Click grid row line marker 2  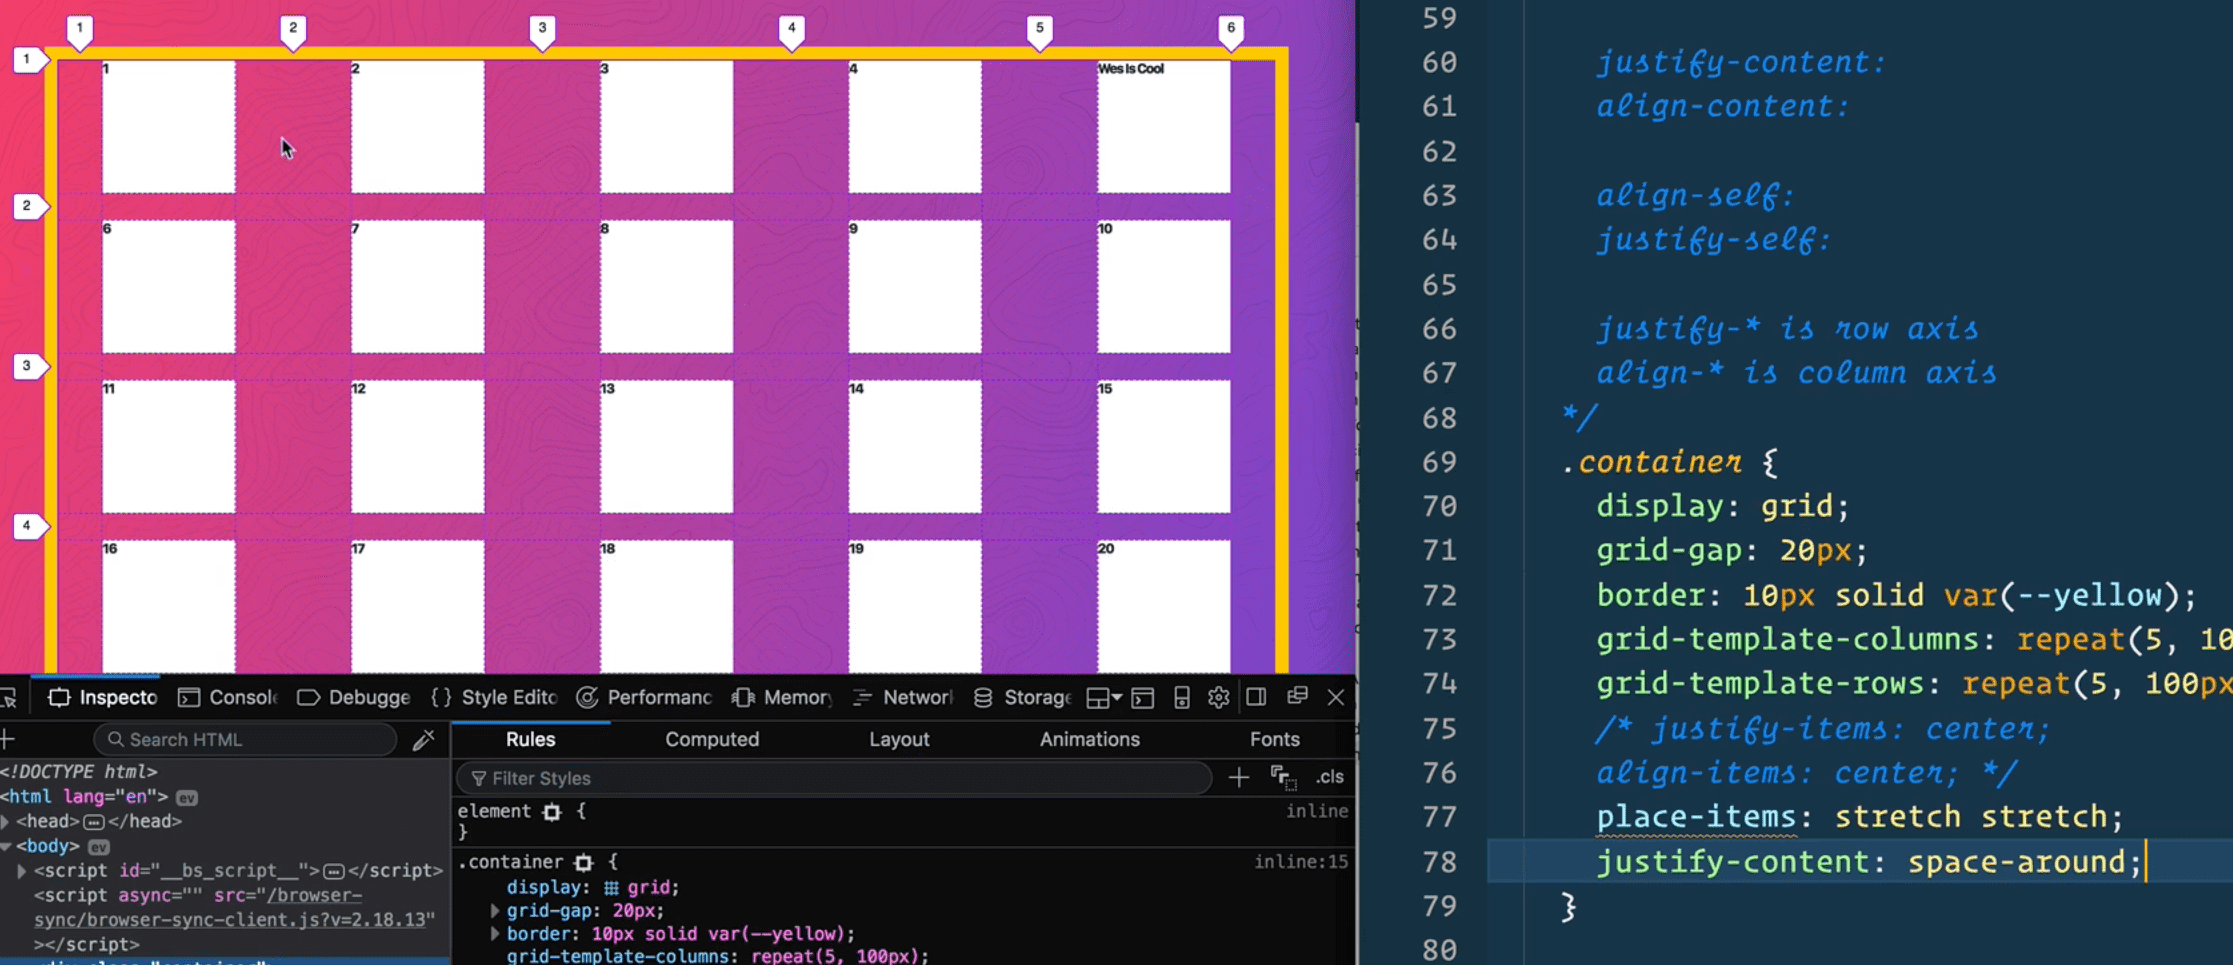point(30,206)
